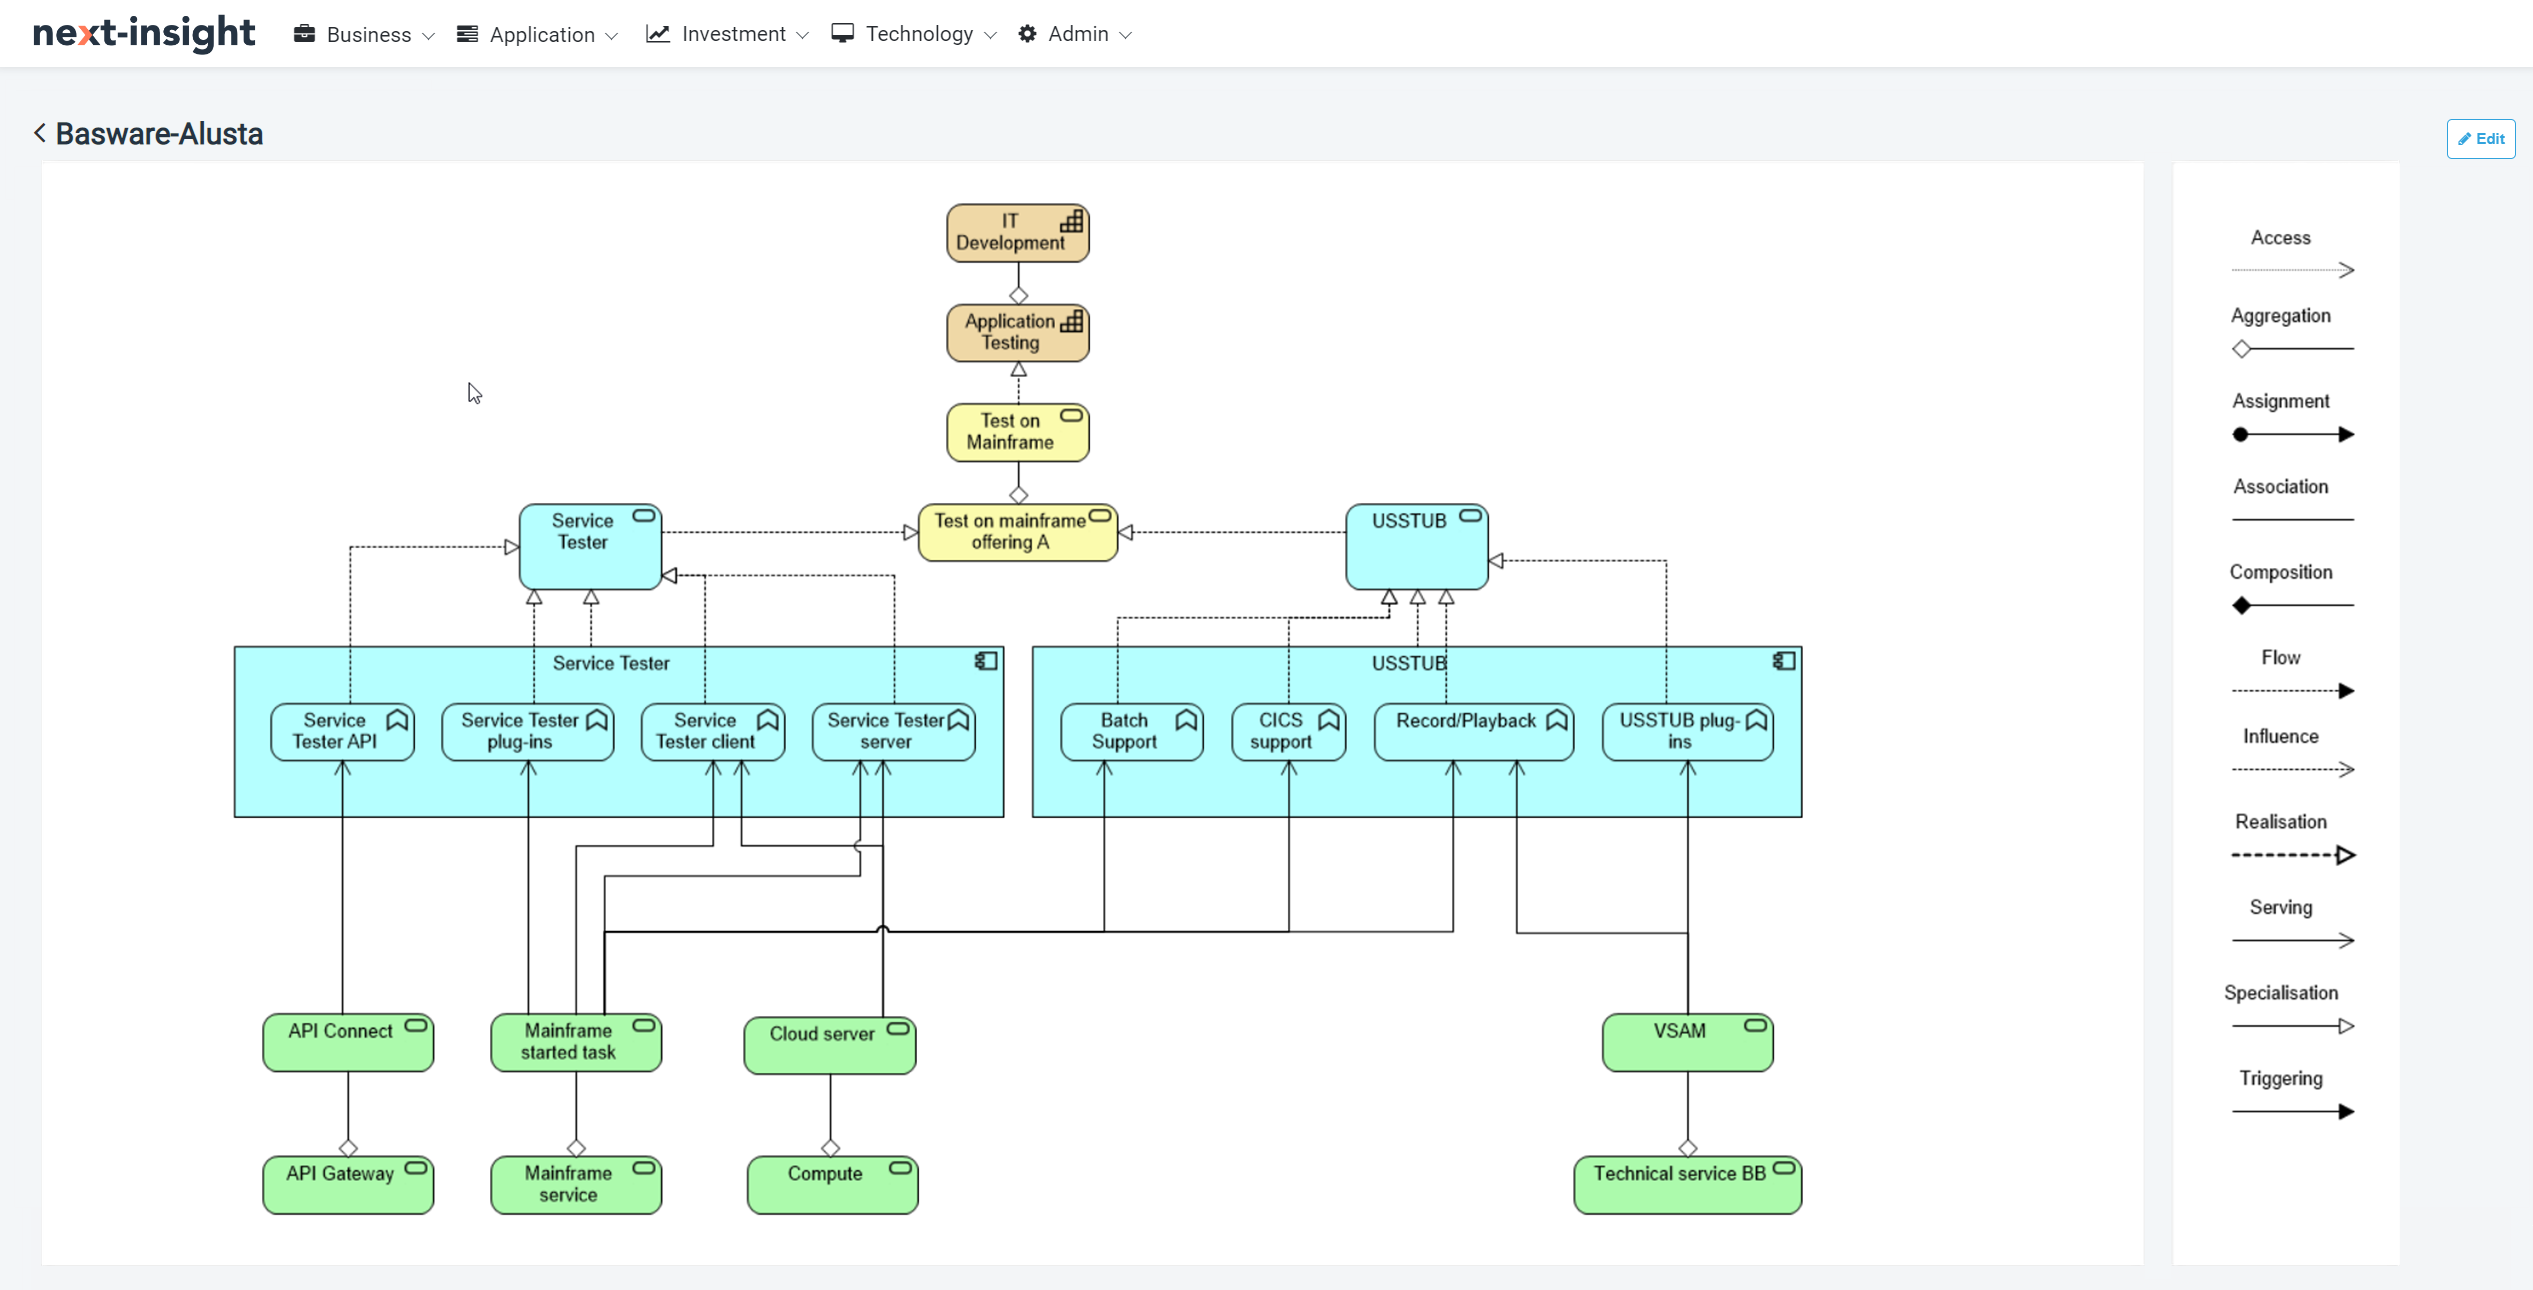
Task: Select the Service Tester service node
Action: click(x=590, y=547)
